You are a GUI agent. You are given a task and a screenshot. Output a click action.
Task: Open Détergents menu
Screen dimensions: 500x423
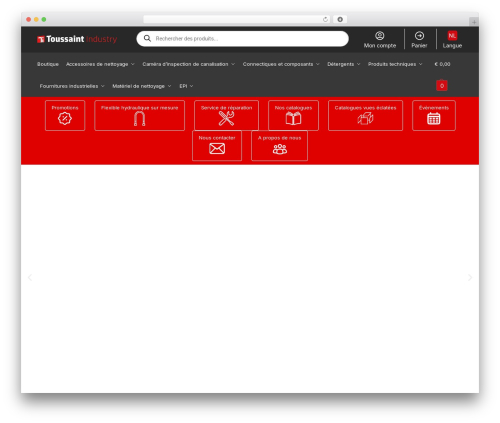click(x=340, y=64)
